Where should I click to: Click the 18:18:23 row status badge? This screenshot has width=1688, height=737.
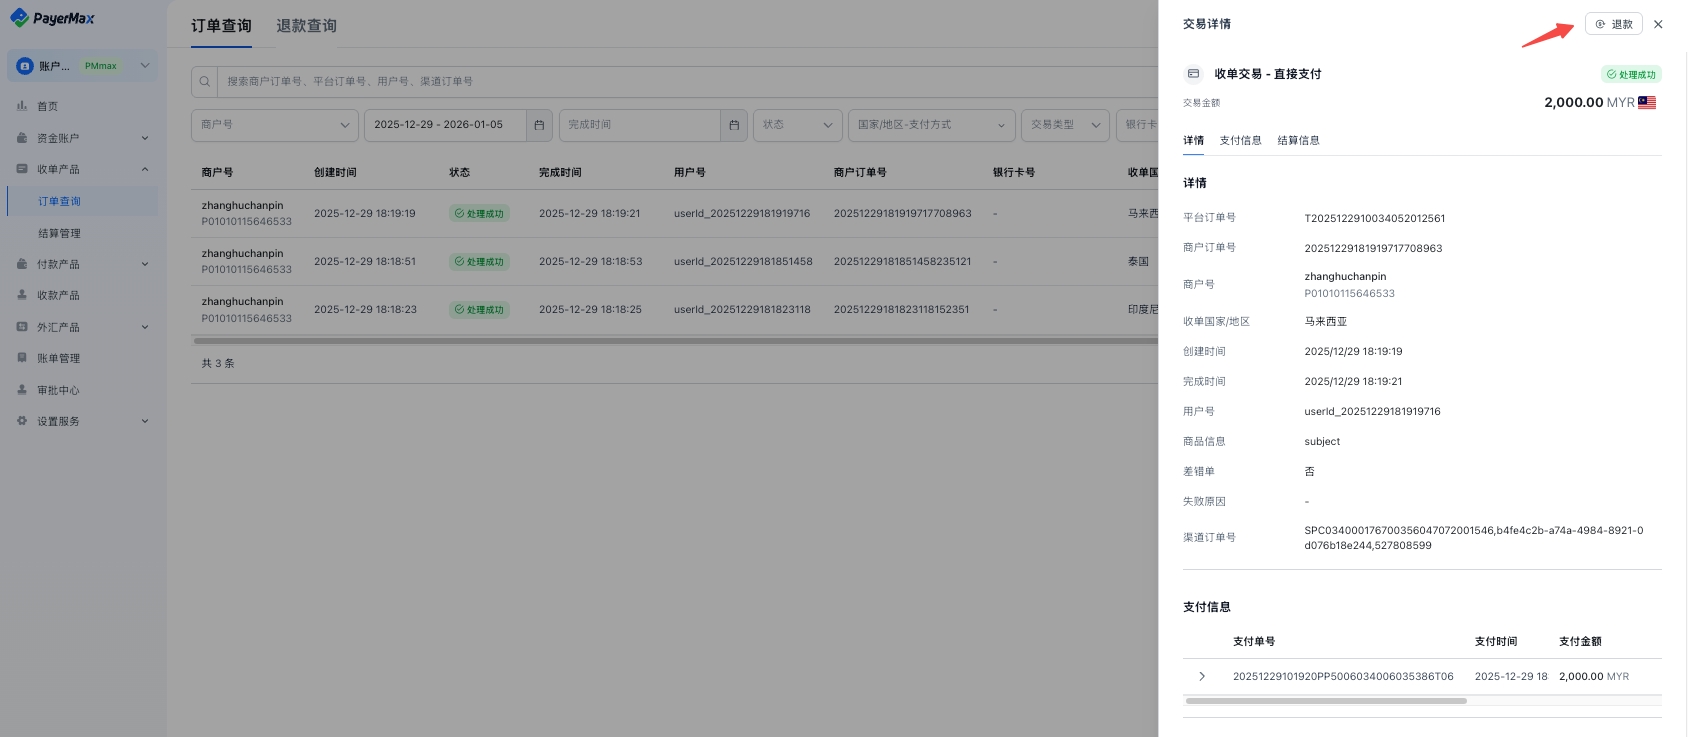click(479, 309)
